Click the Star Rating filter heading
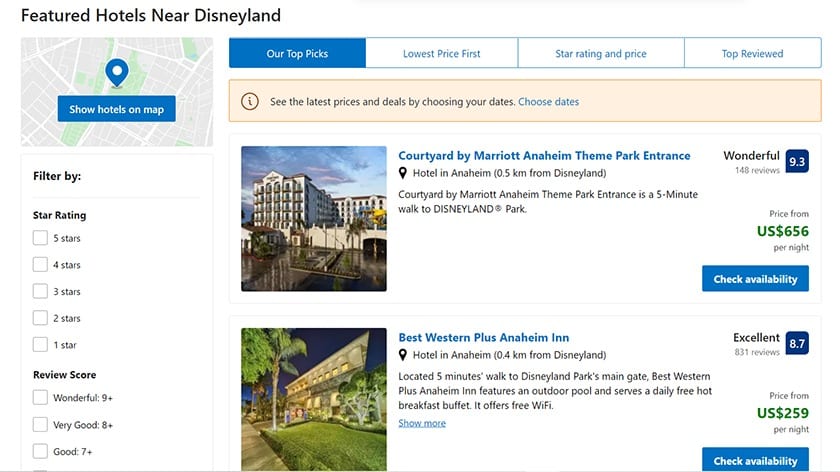The image size is (840, 472). 59,215
